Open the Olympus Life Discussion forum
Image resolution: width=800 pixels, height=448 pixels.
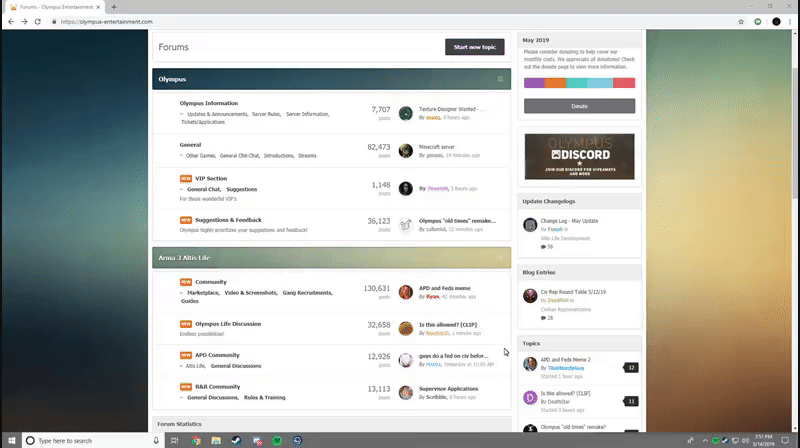click(228, 324)
